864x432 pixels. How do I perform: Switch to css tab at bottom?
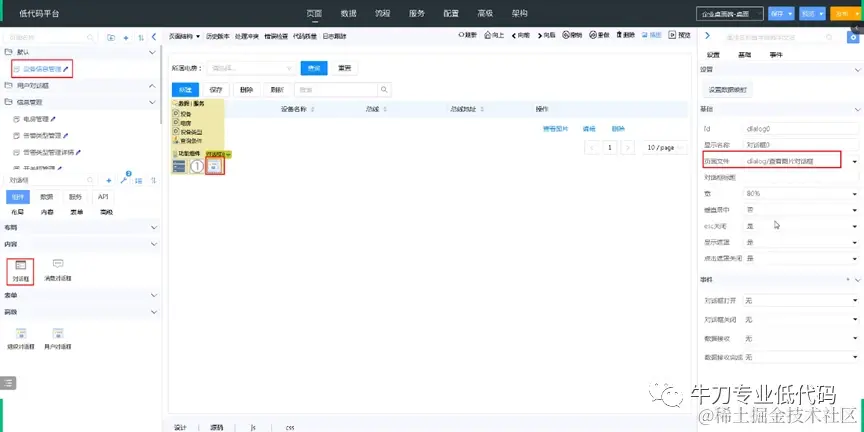click(x=290, y=427)
